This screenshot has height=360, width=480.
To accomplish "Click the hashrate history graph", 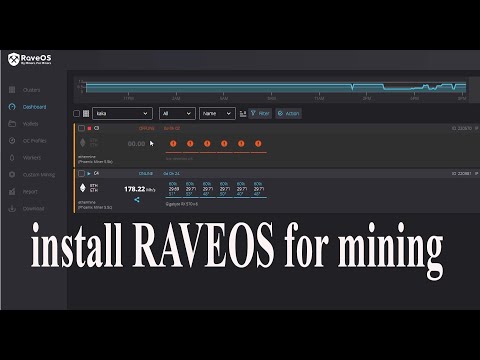I will point(276,88).
